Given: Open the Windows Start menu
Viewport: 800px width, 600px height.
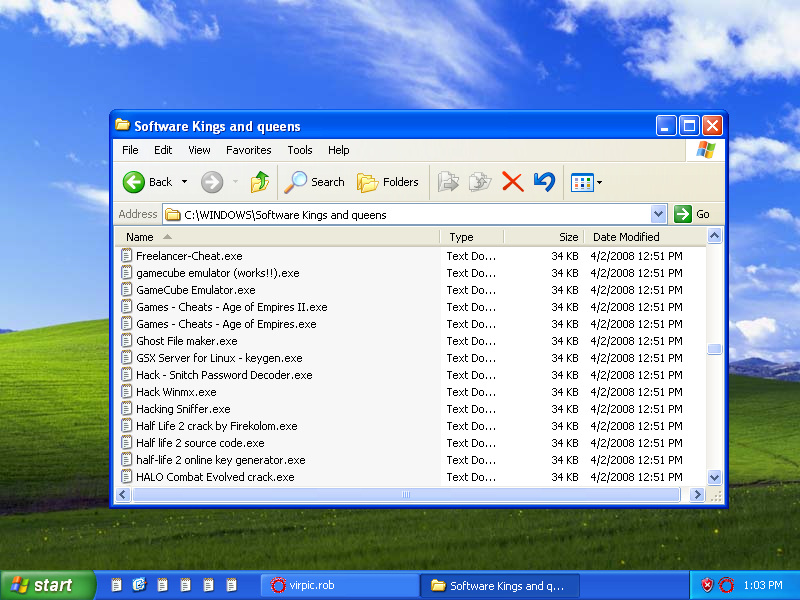Looking at the screenshot, I should pyautogui.click(x=47, y=585).
